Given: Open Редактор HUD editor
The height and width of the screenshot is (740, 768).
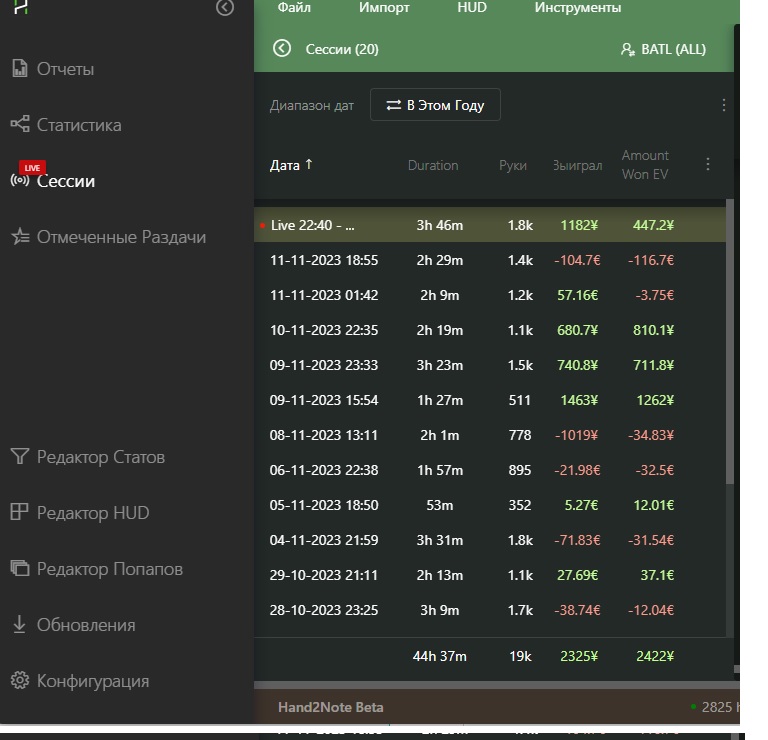Looking at the screenshot, I should click(x=80, y=513).
